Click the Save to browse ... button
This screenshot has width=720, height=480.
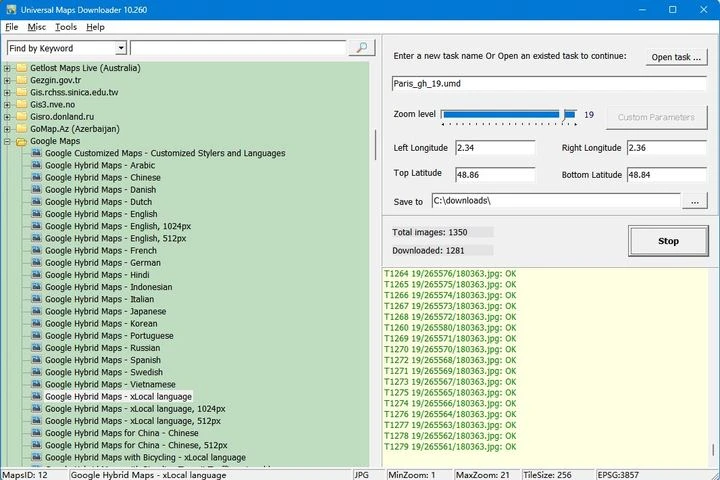[695, 201]
